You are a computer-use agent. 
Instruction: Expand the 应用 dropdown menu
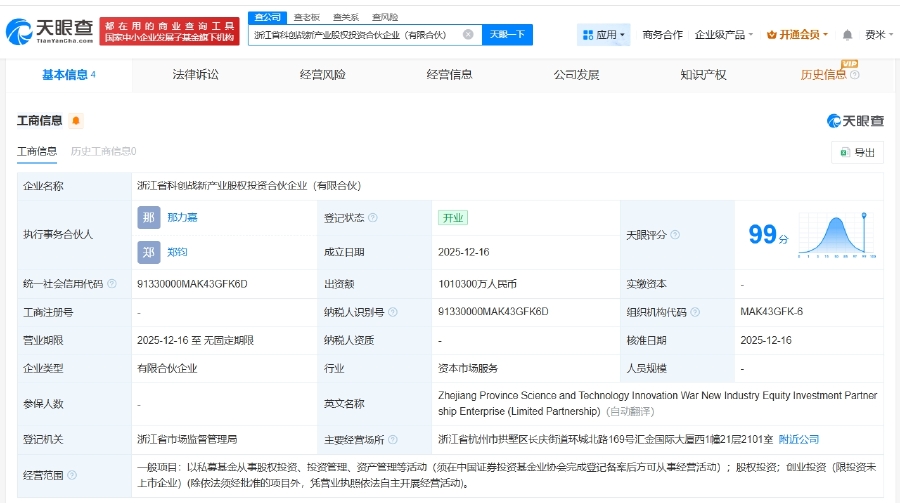point(604,35)
